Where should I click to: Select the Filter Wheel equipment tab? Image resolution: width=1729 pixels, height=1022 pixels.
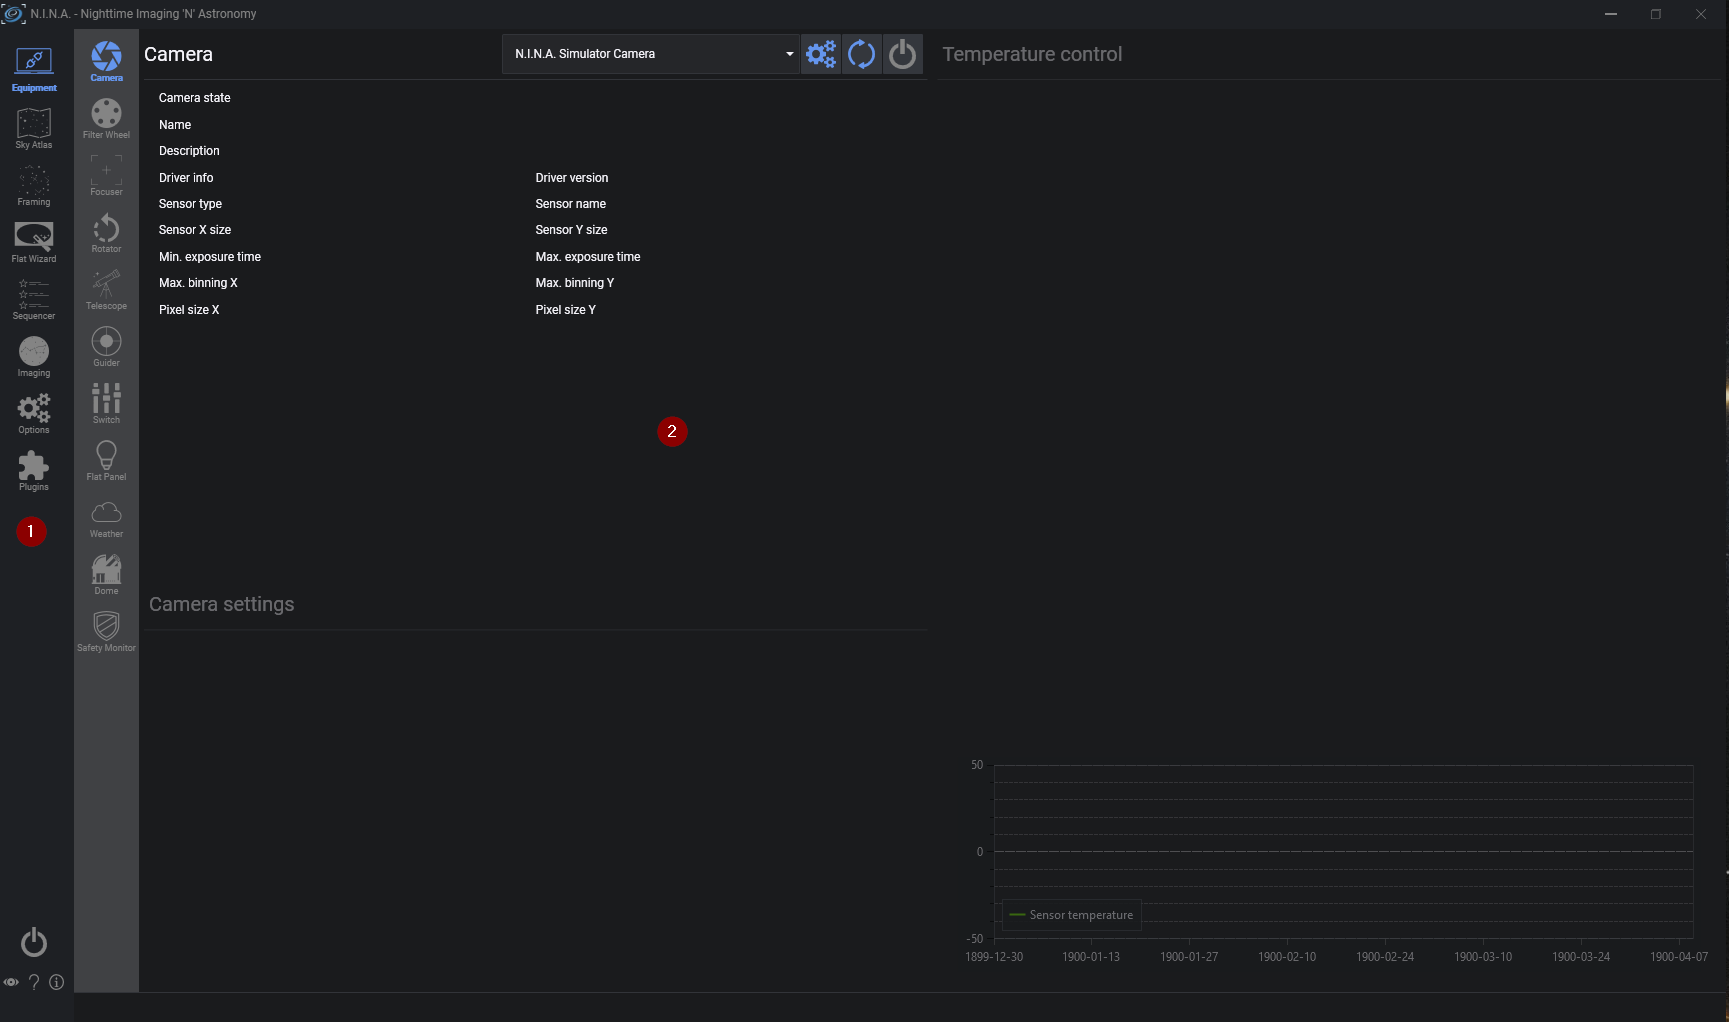pyautogui.click(x=106, y=118)
